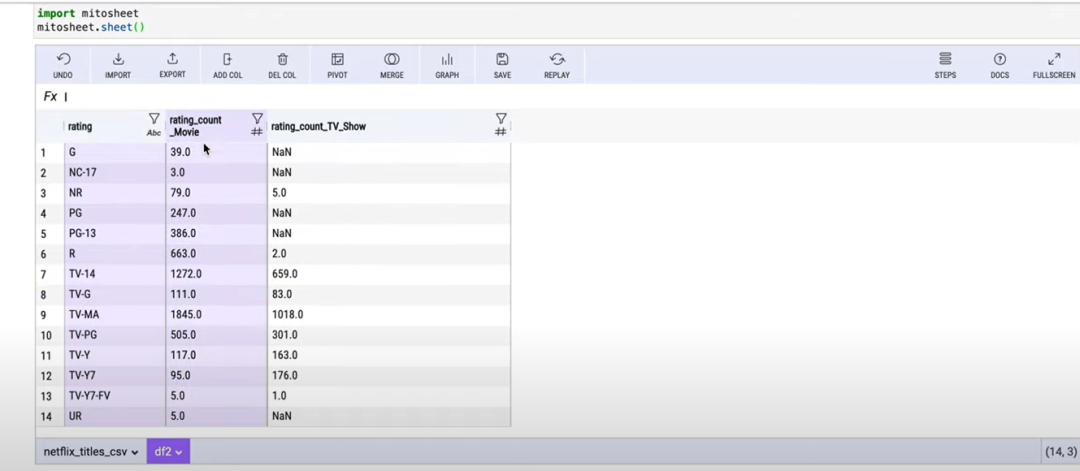Select TV show count cell 659.0

click(389, 274)
